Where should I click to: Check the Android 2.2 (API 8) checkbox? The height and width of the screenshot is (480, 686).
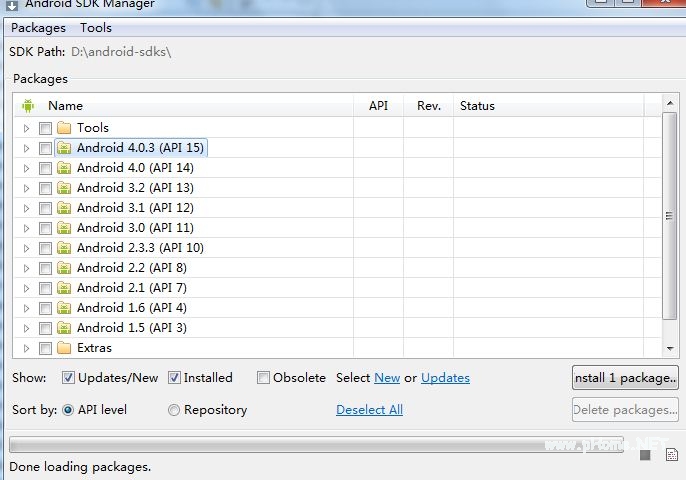(45, 268)
